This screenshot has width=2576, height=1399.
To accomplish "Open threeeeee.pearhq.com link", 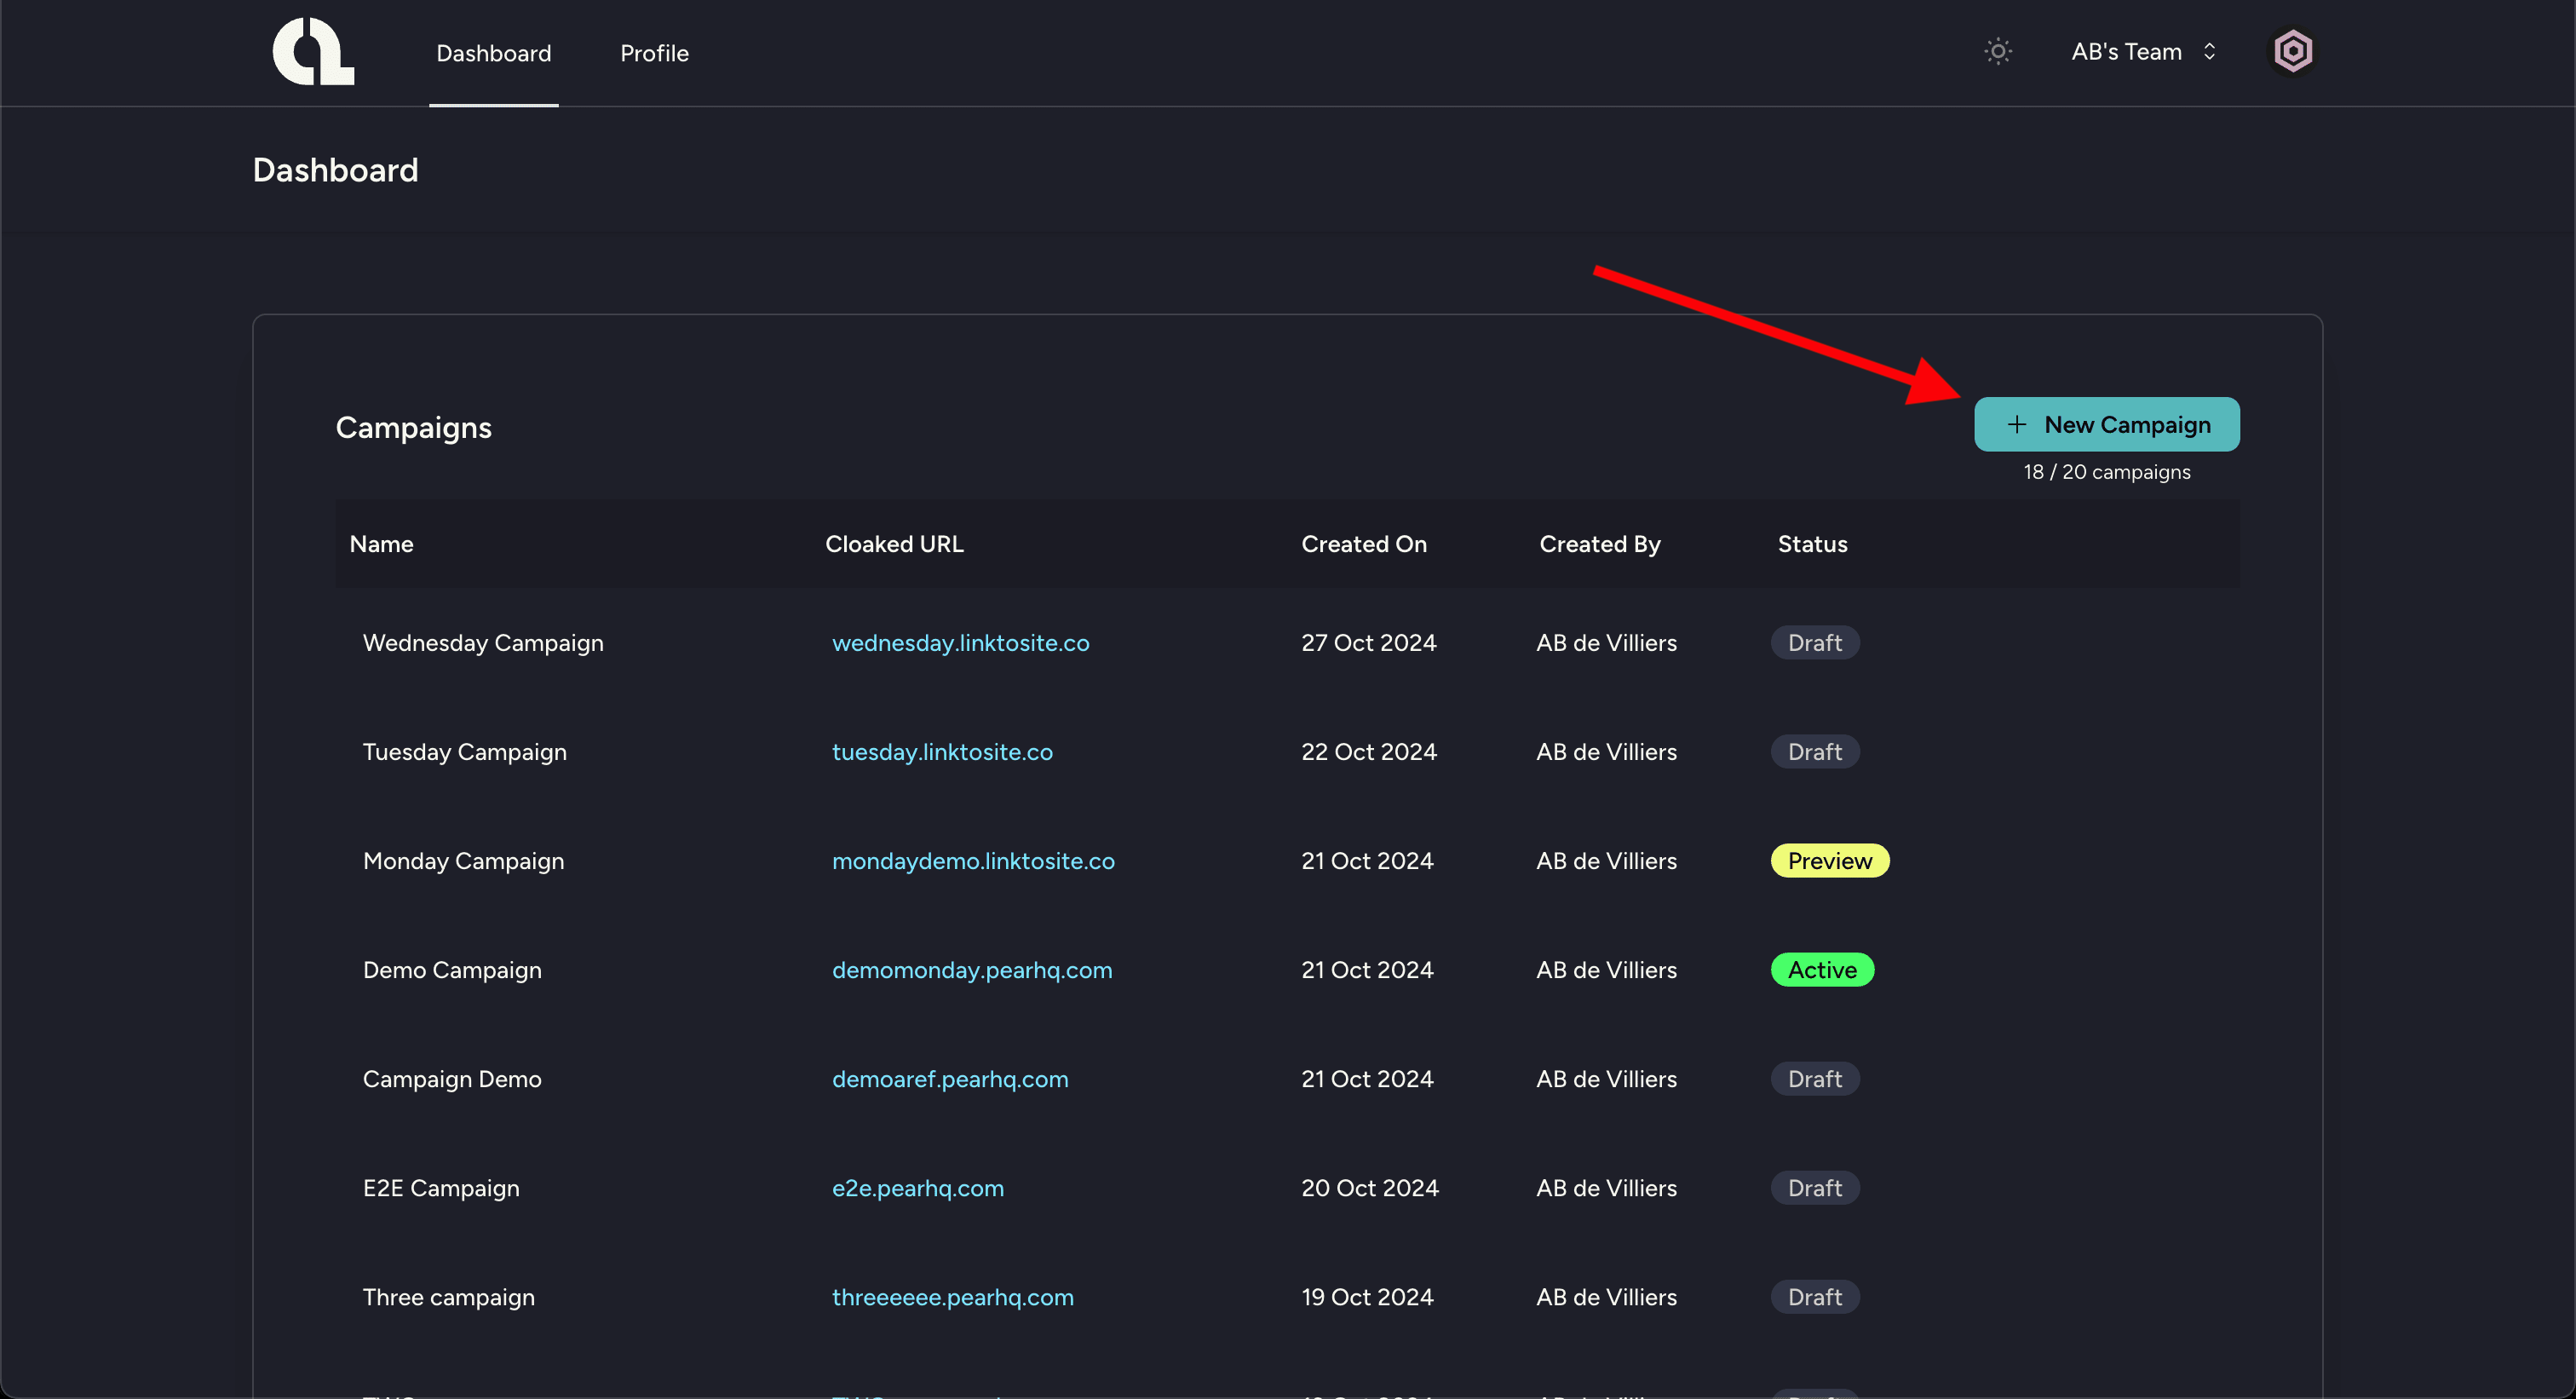I will tap(952, 1297).
